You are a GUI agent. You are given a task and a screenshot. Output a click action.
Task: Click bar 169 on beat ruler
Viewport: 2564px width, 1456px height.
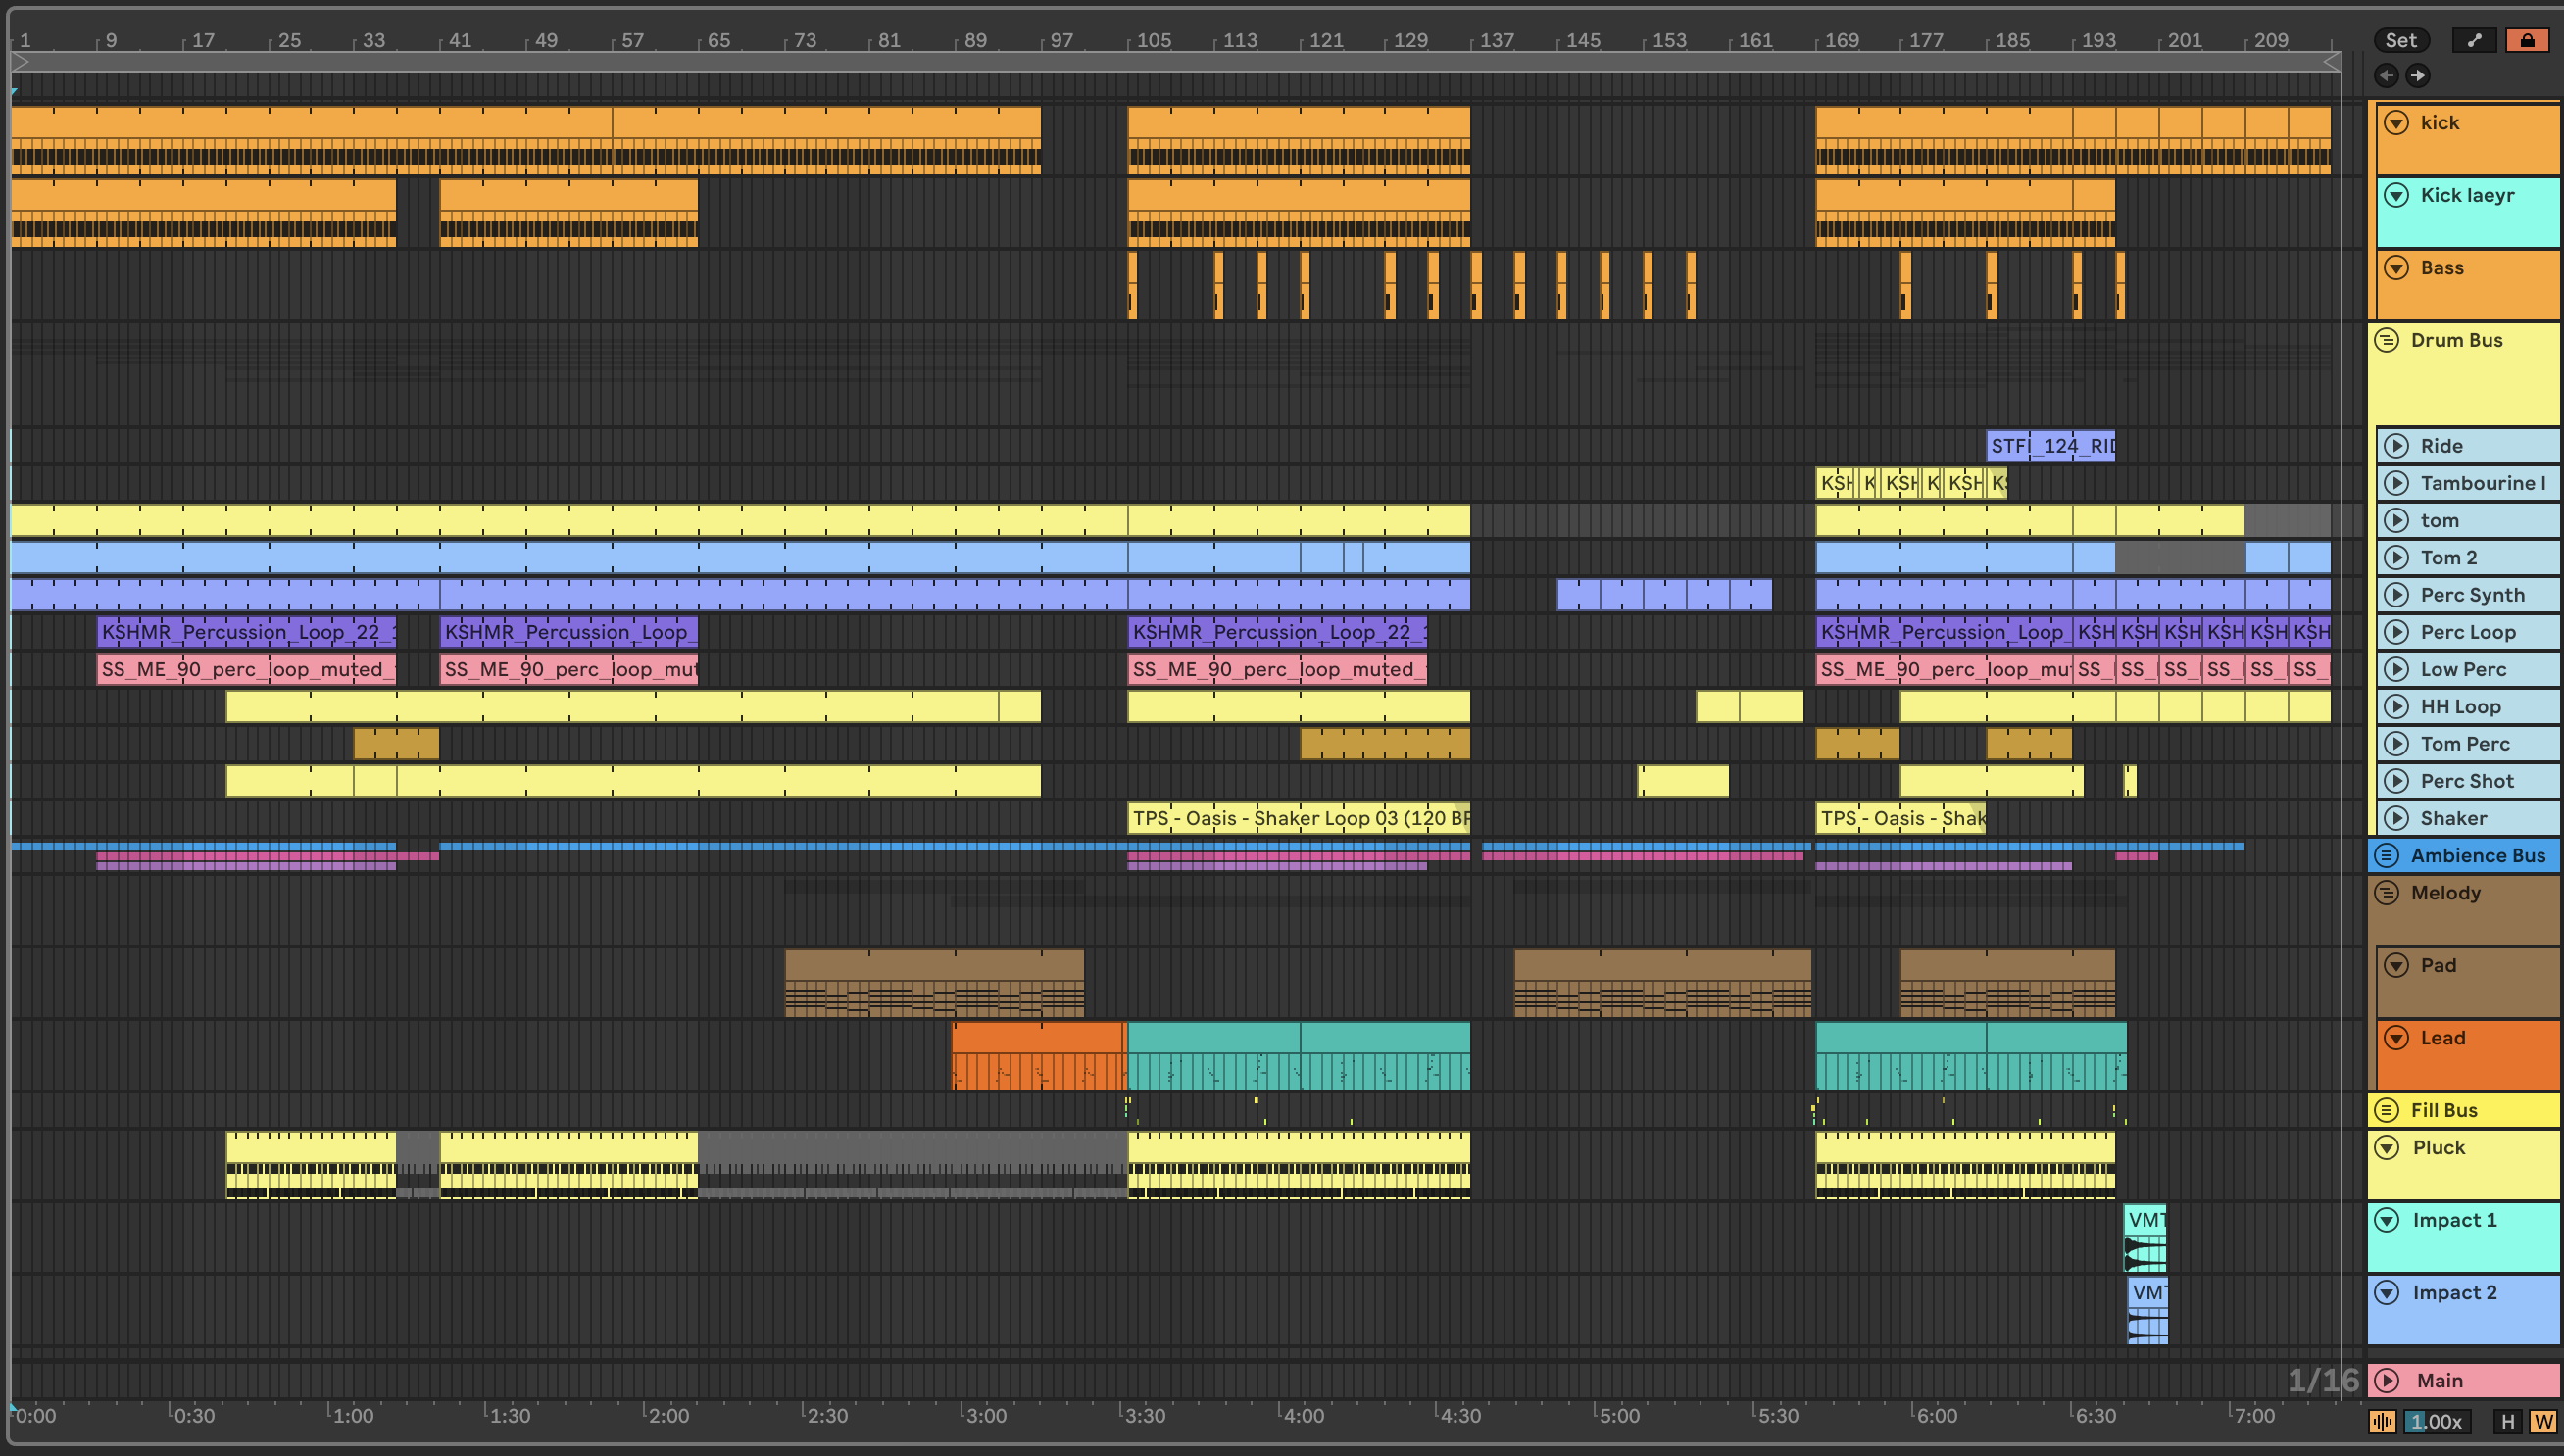[1840, 40]
